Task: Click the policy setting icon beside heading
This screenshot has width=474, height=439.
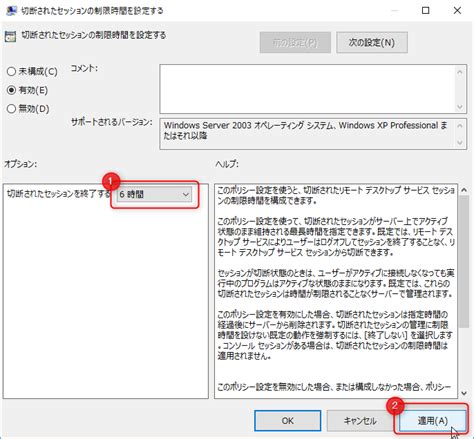Action: 10,36
